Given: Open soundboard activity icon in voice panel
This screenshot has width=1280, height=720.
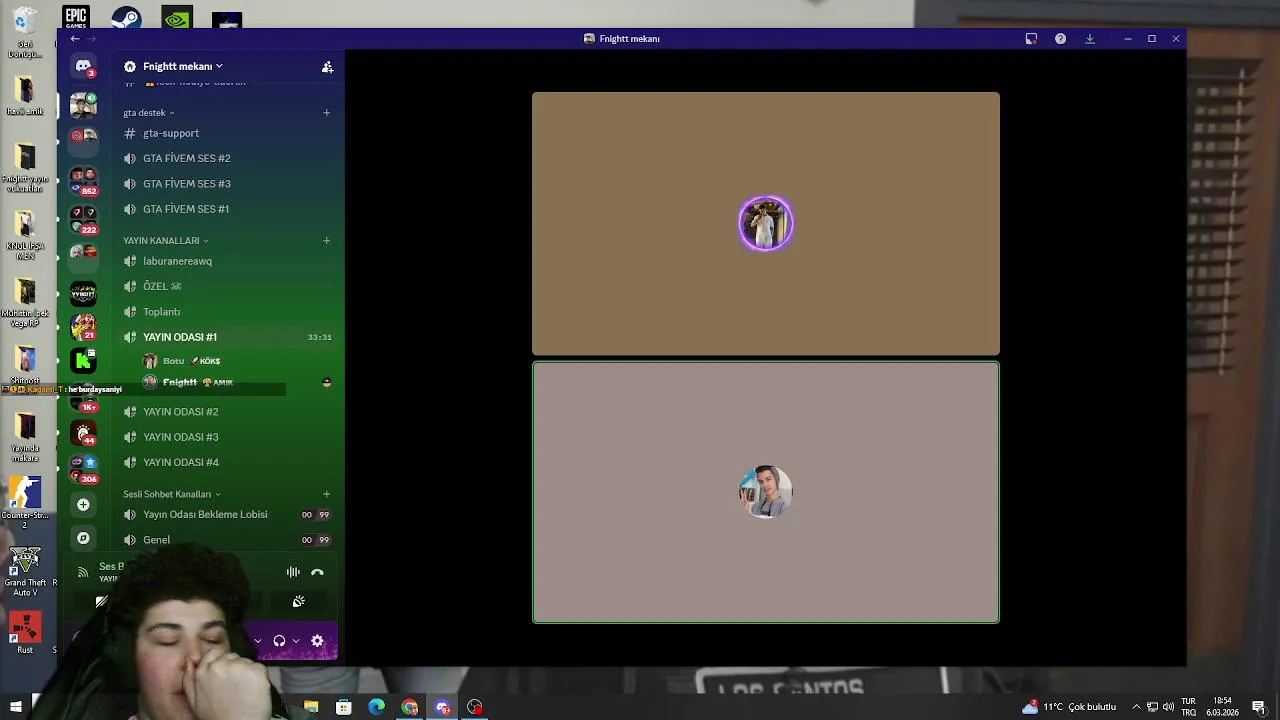Looking at the screenshot, I should [298, 601].
